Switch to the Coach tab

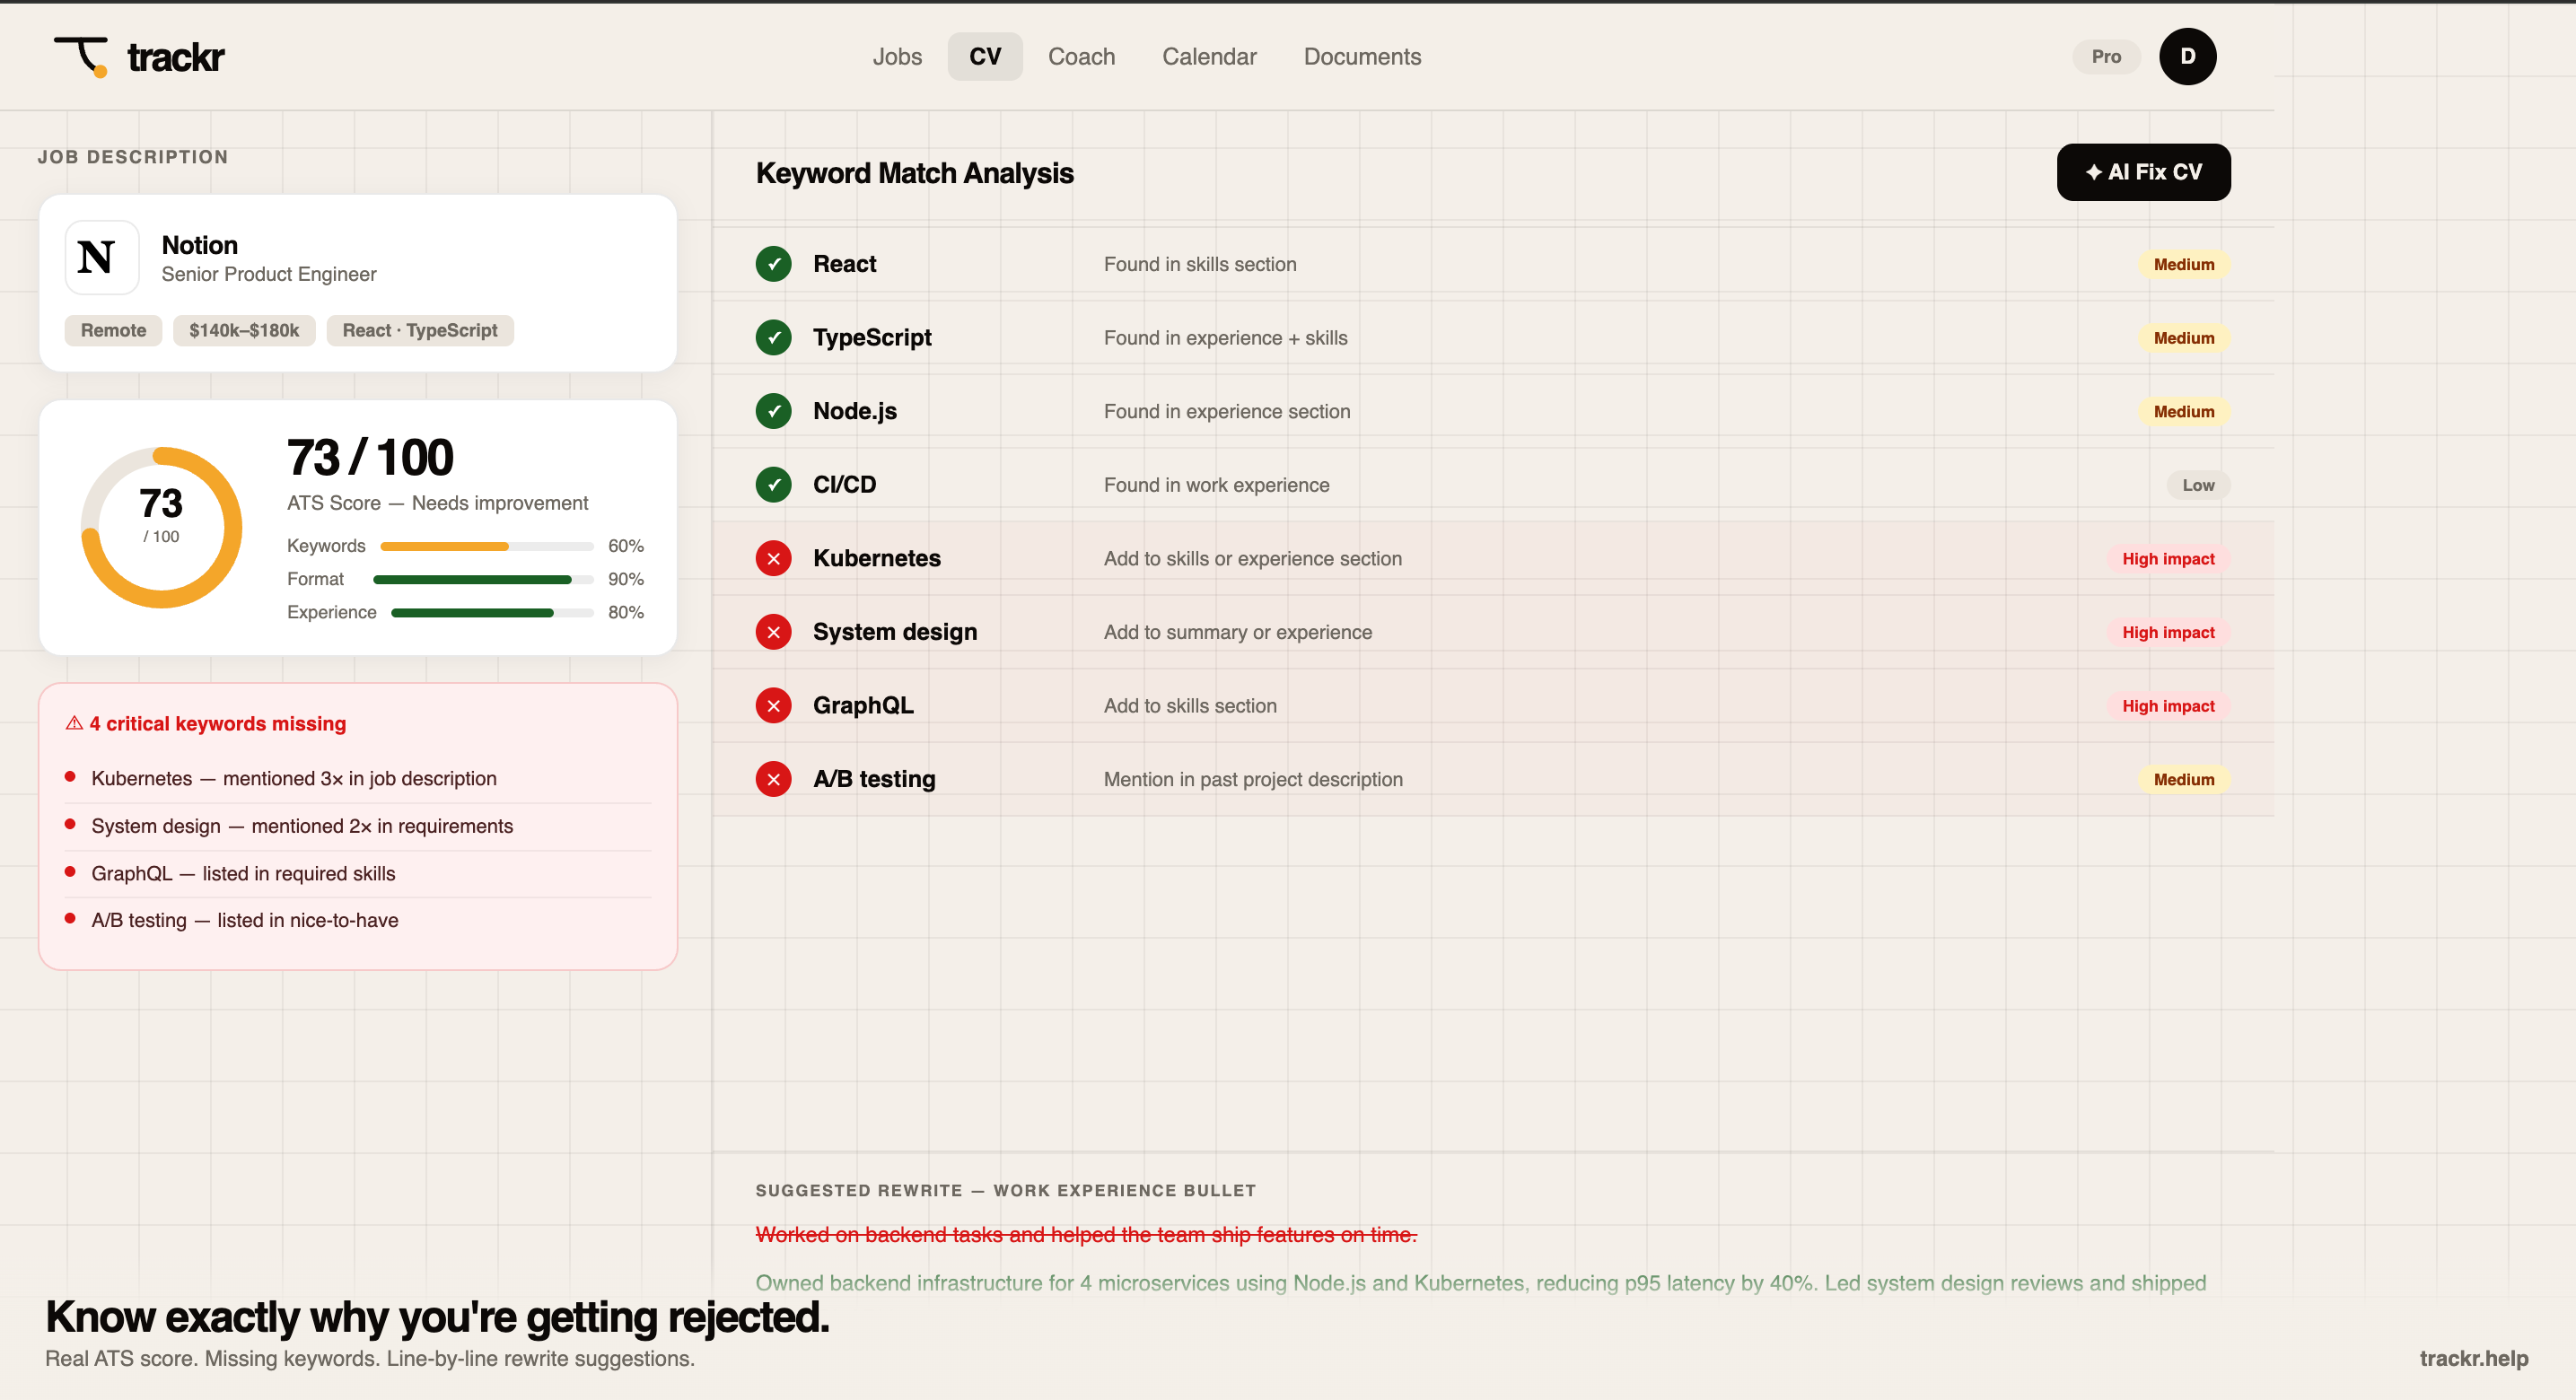coord(1081,57)
